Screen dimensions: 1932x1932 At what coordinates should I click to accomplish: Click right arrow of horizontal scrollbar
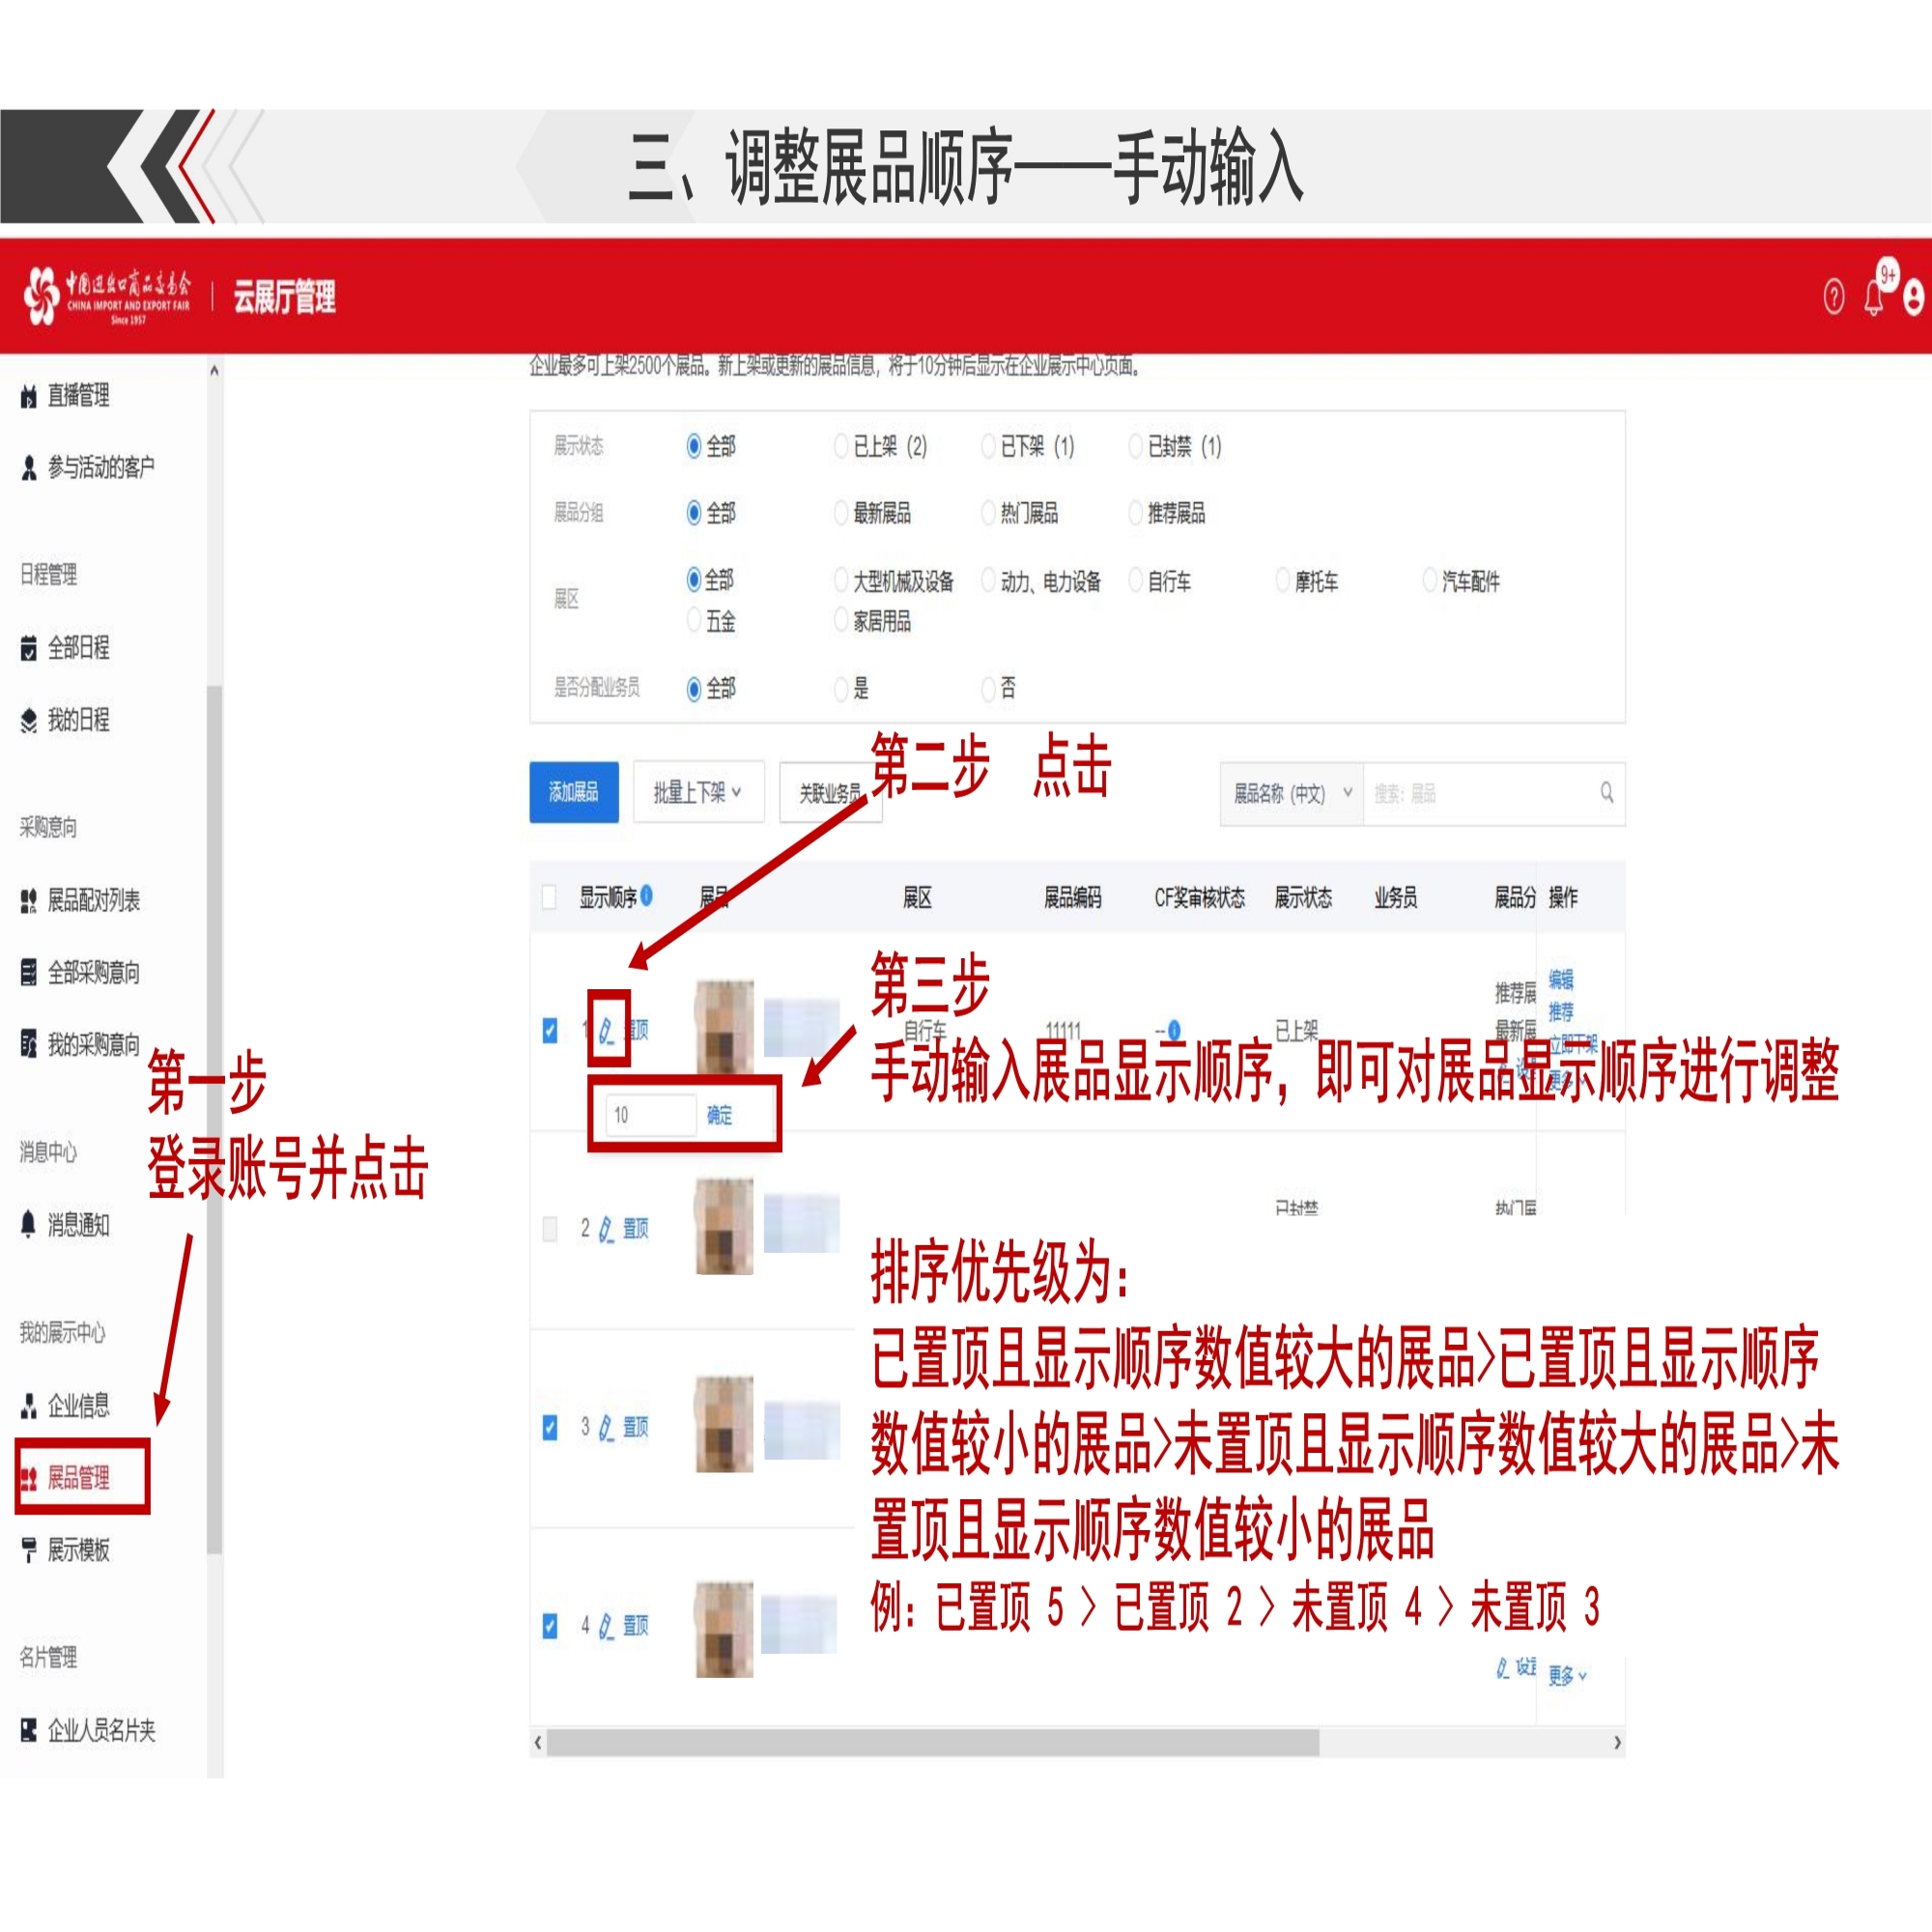(1617, 1742)
